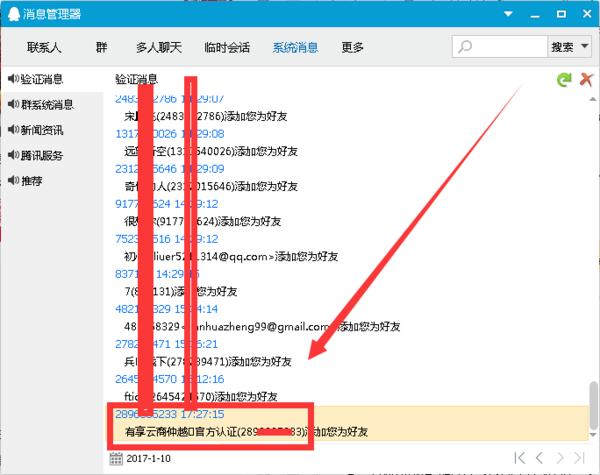
Task: Close the 消息管理器 window
Action: 587,14
